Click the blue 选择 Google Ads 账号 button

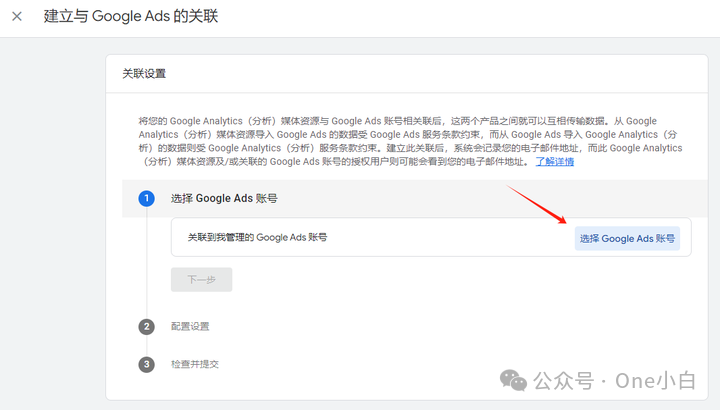pyautogui.click(x=627, y=238)
